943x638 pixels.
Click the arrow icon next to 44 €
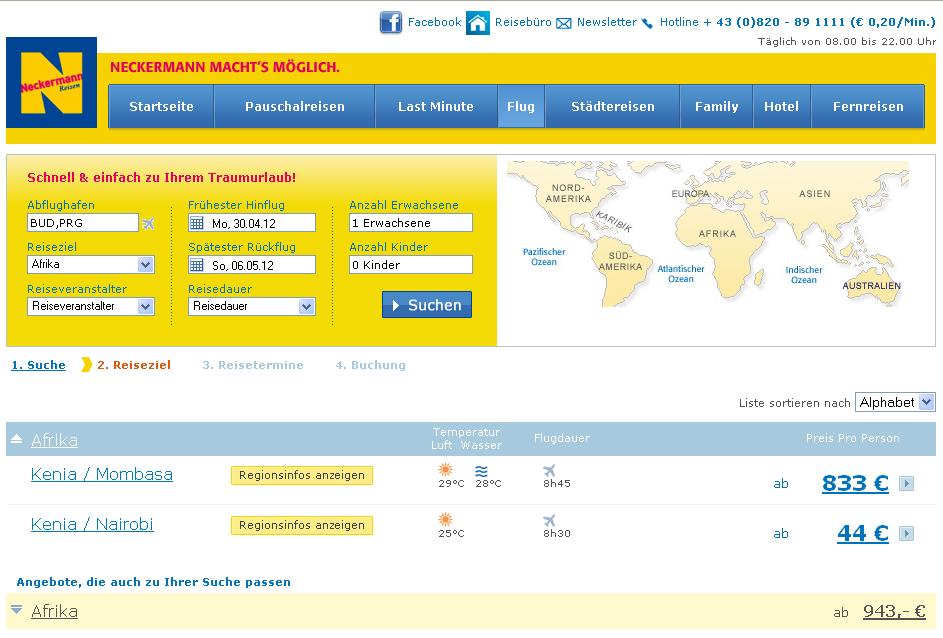pos(906,533)
